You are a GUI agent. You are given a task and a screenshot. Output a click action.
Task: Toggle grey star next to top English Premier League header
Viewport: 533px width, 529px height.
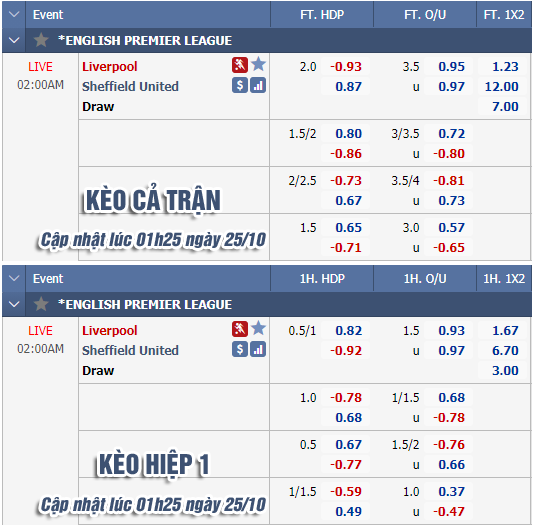(x=41, y=40)
